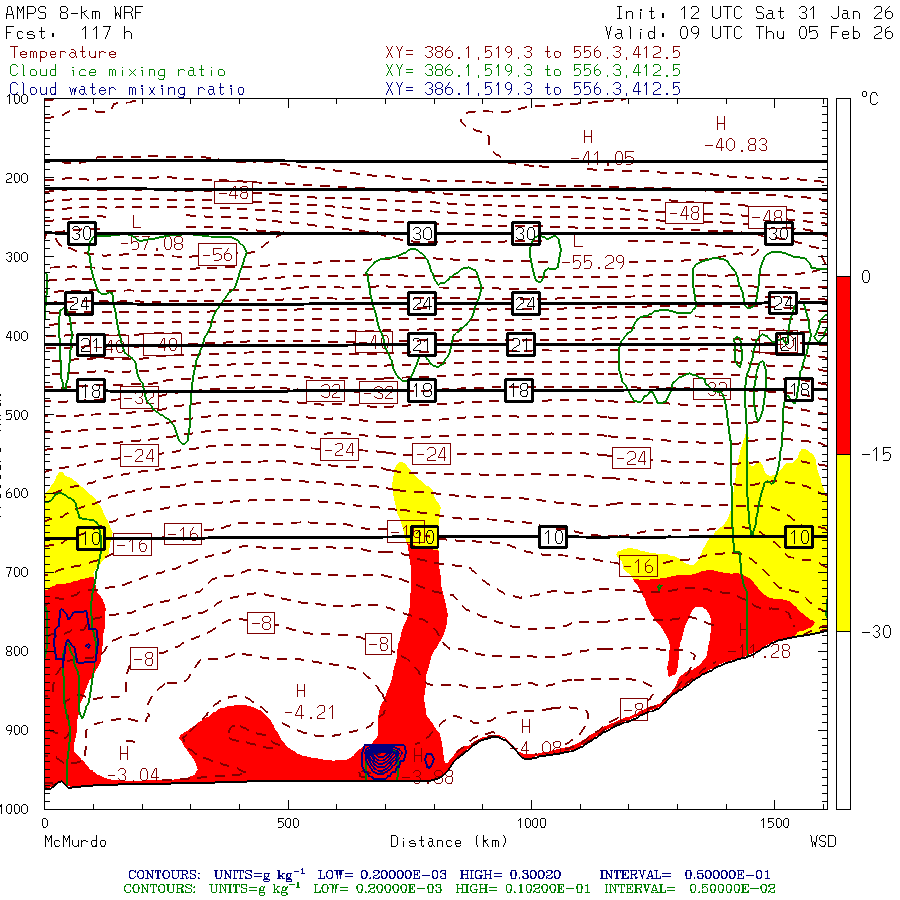Click the H -3.04 marker near the surface
The height and width of the screenshot is (900, 900).
point(138,763)
